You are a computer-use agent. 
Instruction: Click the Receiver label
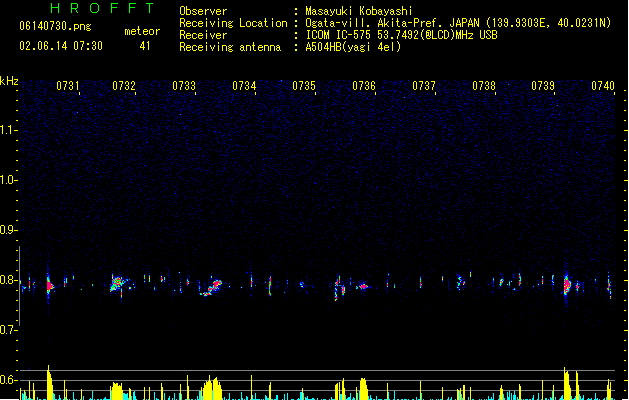203,35
